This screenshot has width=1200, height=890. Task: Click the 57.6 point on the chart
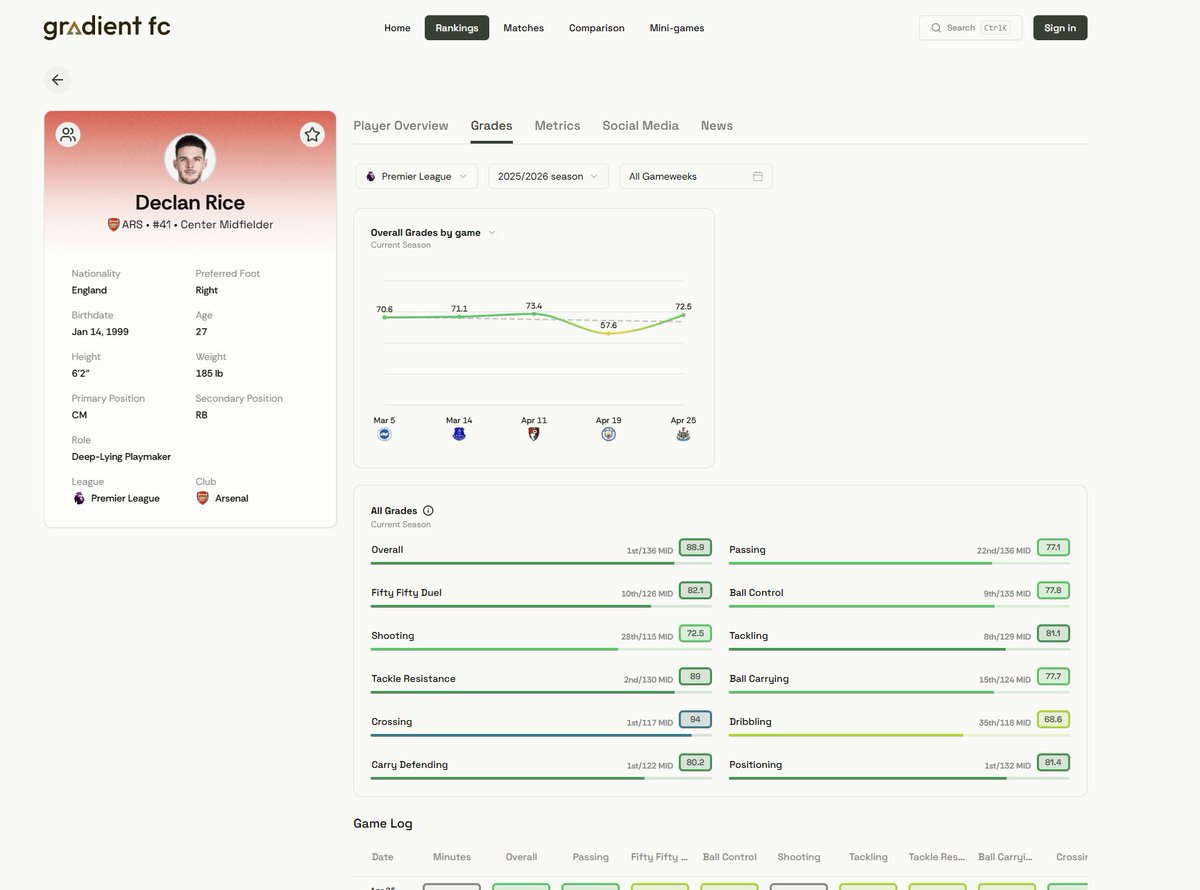tap(608, 333)
